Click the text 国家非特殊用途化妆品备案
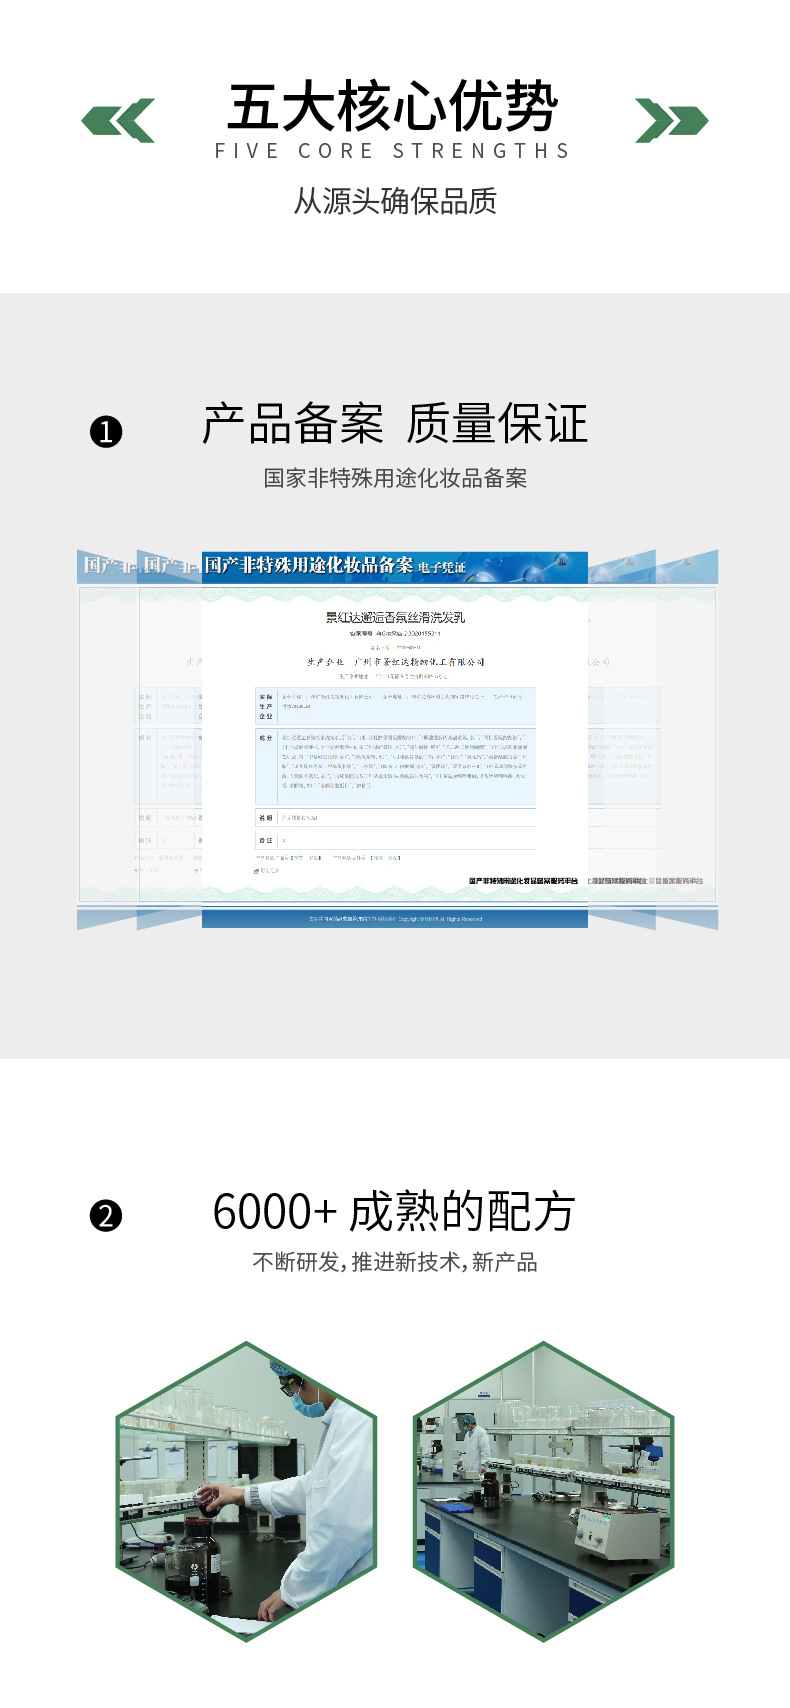 point(395,478)
